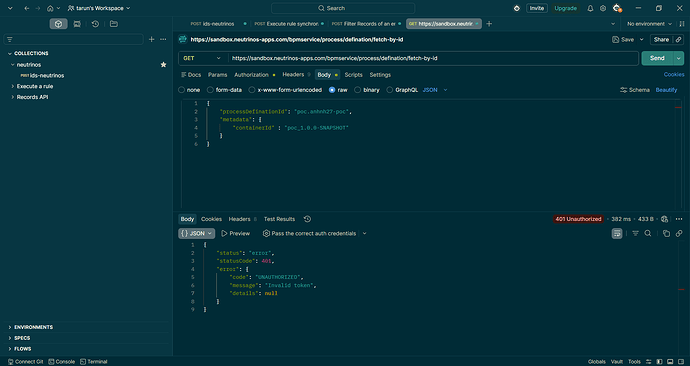The height and width of the screenshot is (366, 690).
Task: Click the Invite button
Action: click(536, 8)
